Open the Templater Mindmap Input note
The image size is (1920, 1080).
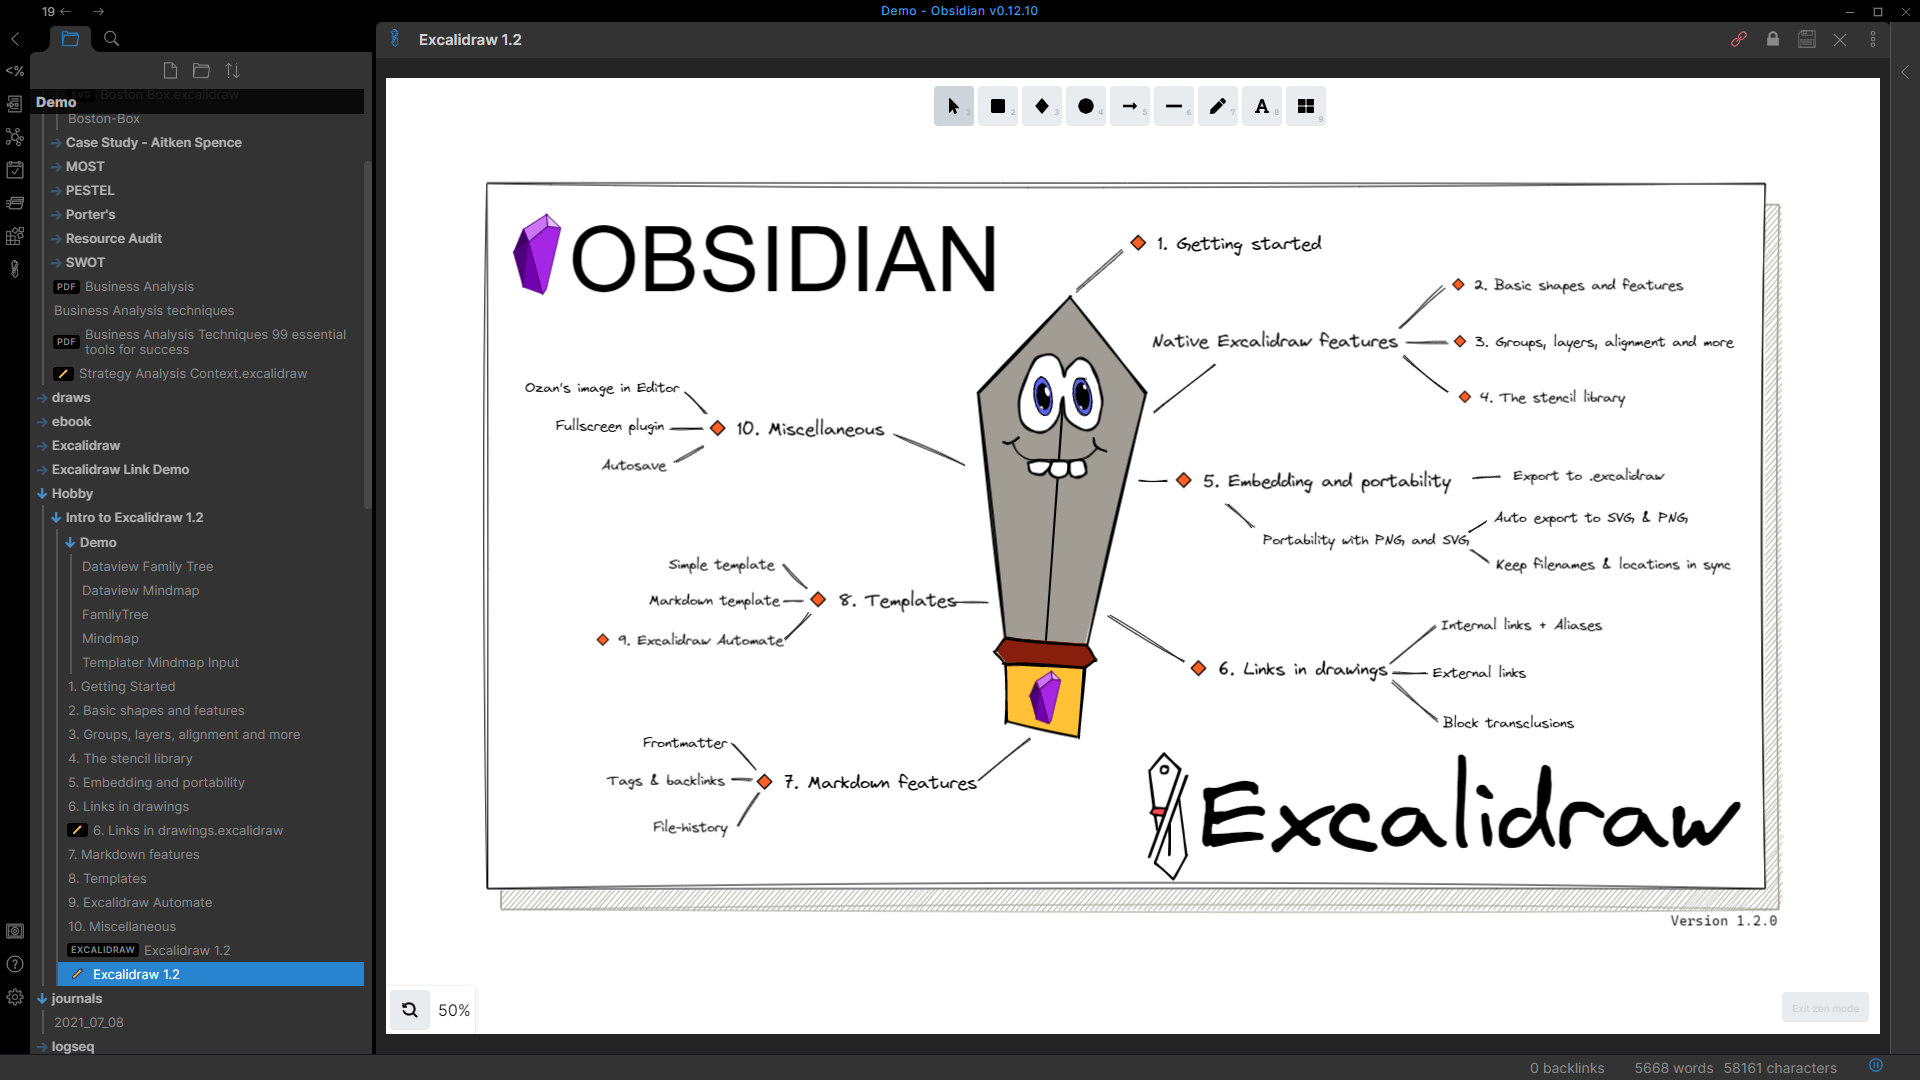point(160,663)
